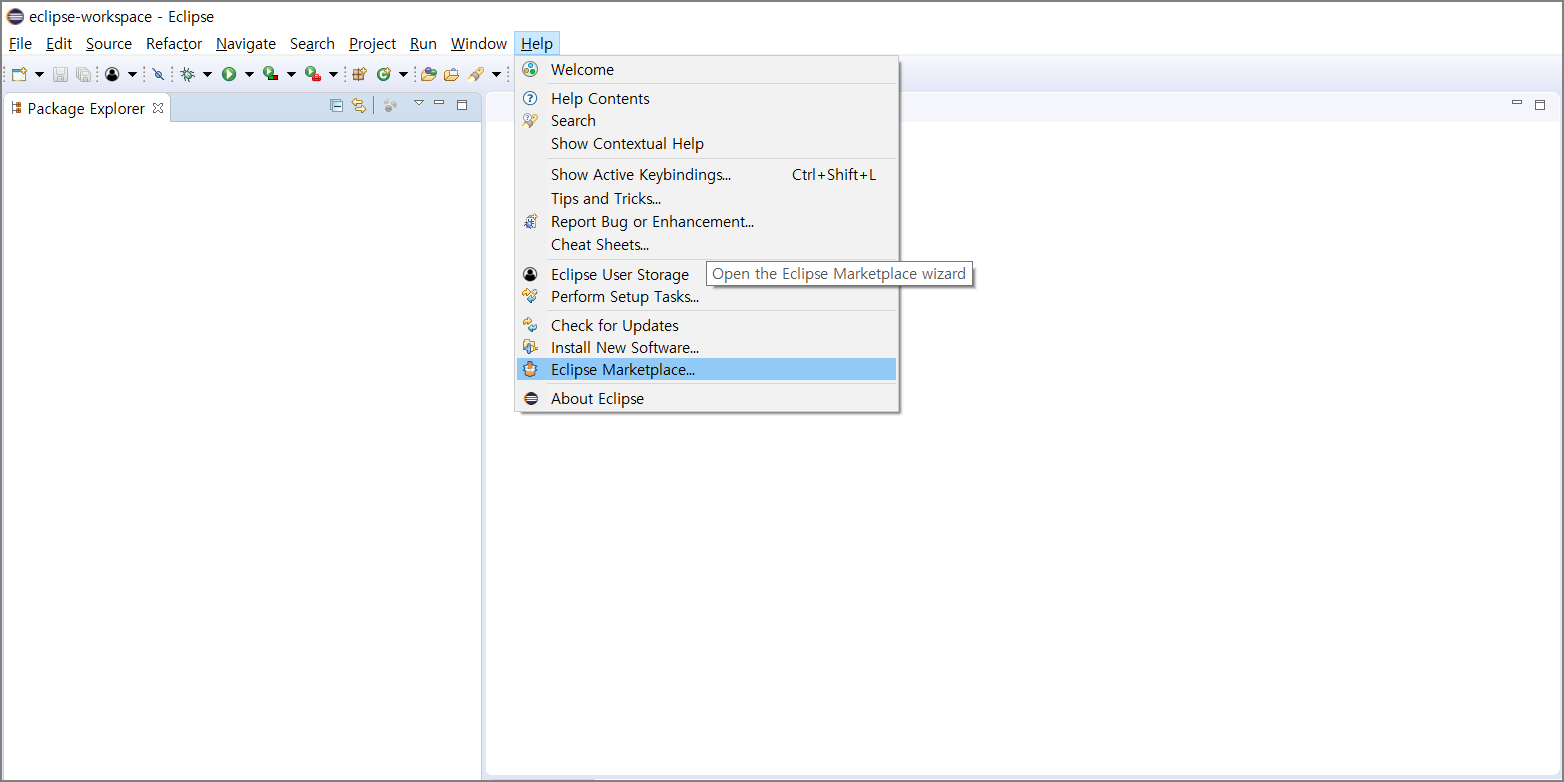Select Search entry in the Help menu

point(707,121)
